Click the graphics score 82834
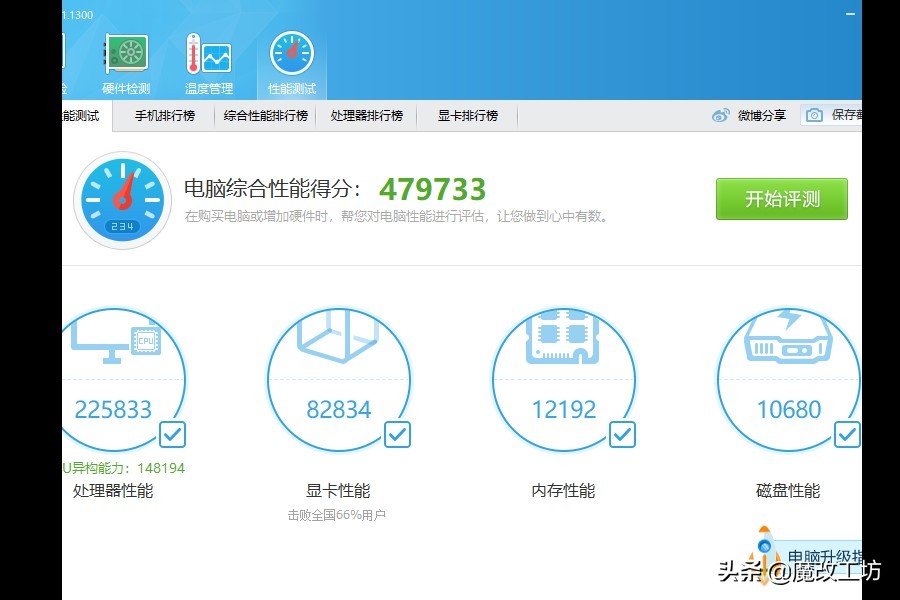 [x=339, y=409]
